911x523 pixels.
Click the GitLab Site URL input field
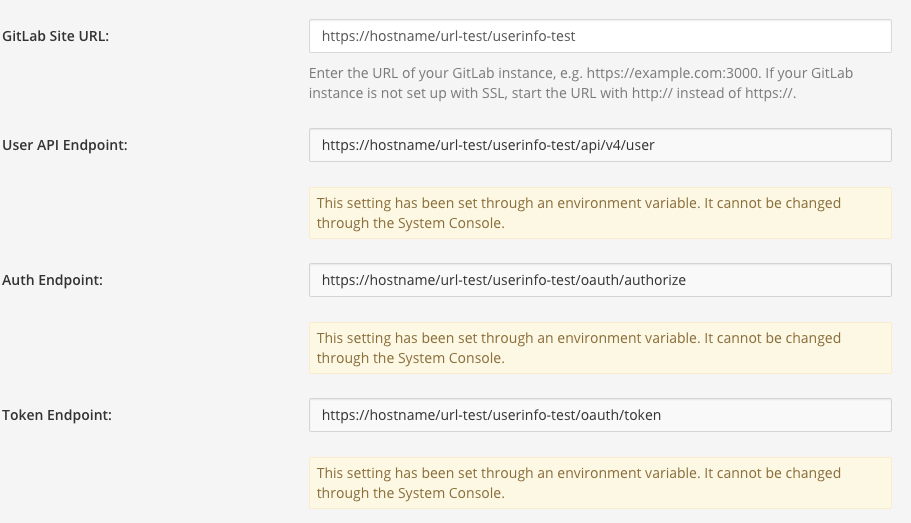[x=600, y=36]
